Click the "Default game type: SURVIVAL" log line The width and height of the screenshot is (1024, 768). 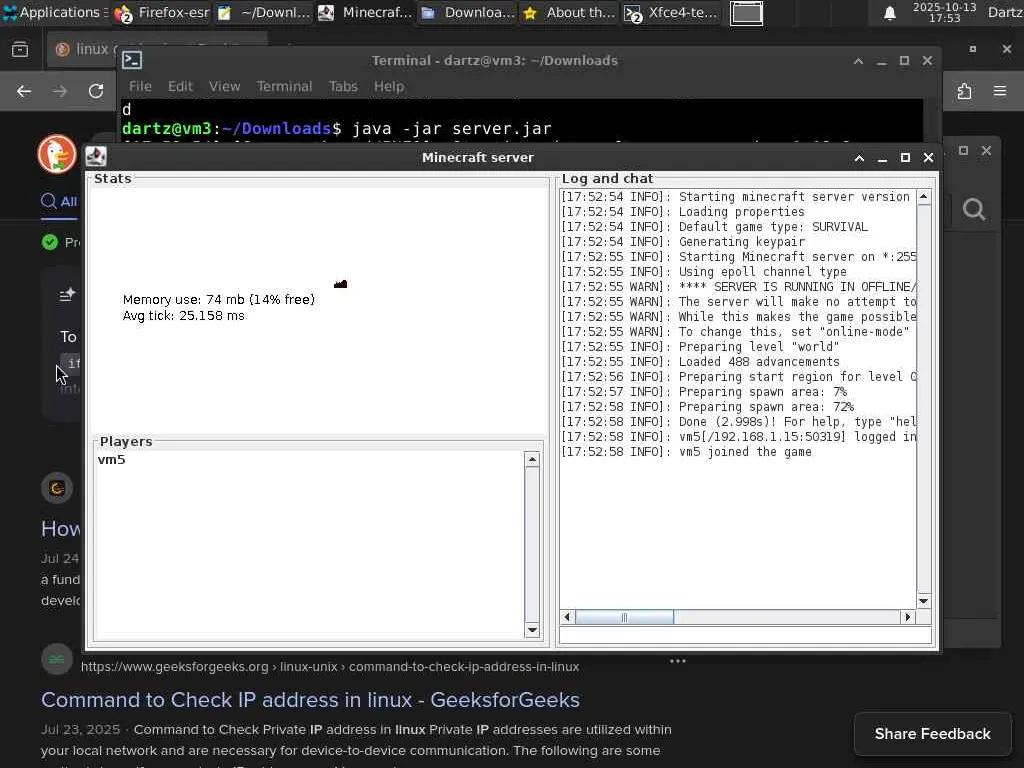[714, 227]
